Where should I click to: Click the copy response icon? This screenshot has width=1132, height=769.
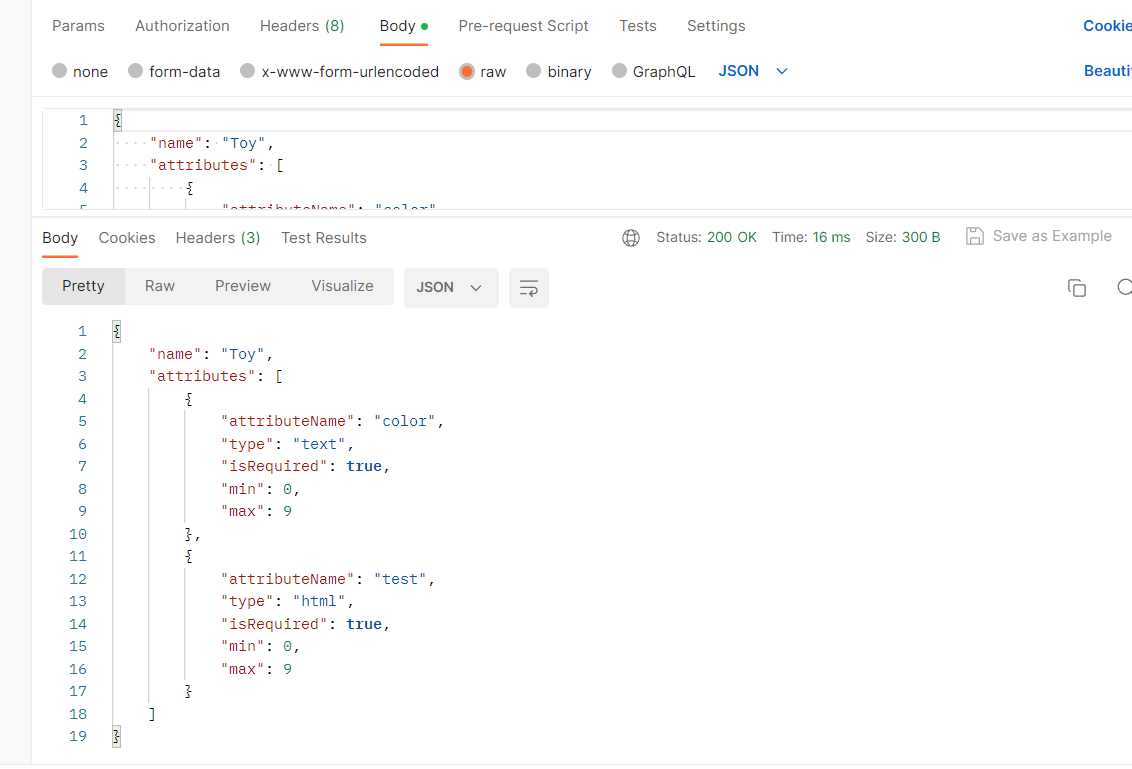click(1076, 287)
